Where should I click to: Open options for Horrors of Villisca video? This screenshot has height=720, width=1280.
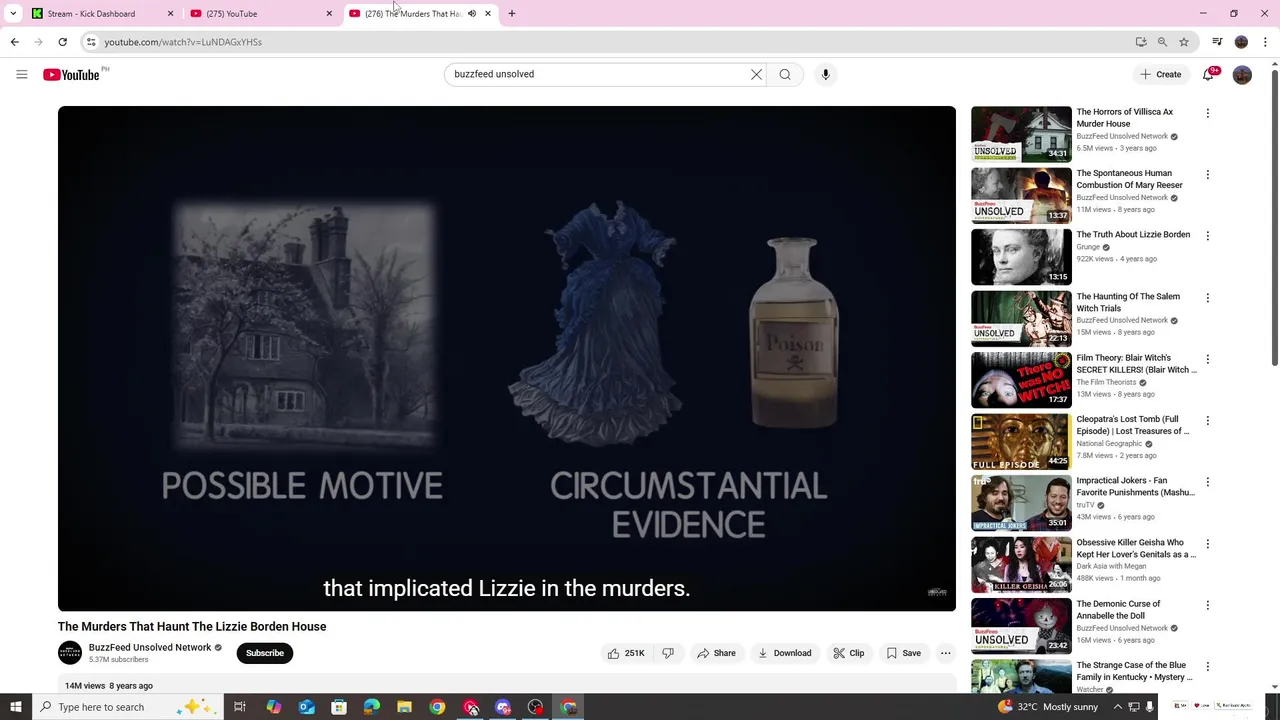(1207, 113)
